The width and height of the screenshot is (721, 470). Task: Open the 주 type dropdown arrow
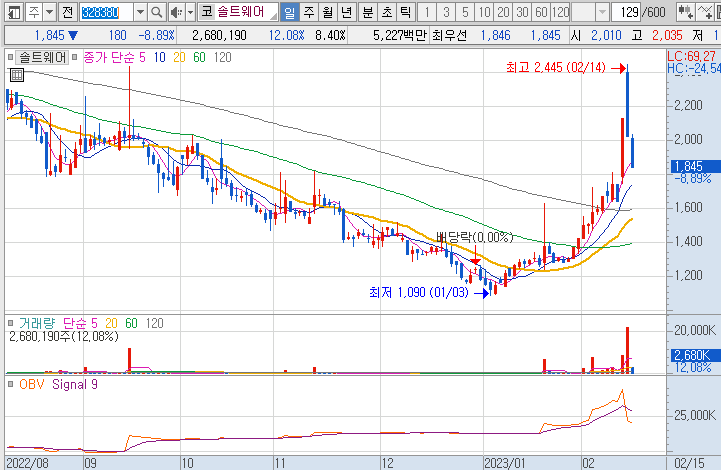coord(50,12)
